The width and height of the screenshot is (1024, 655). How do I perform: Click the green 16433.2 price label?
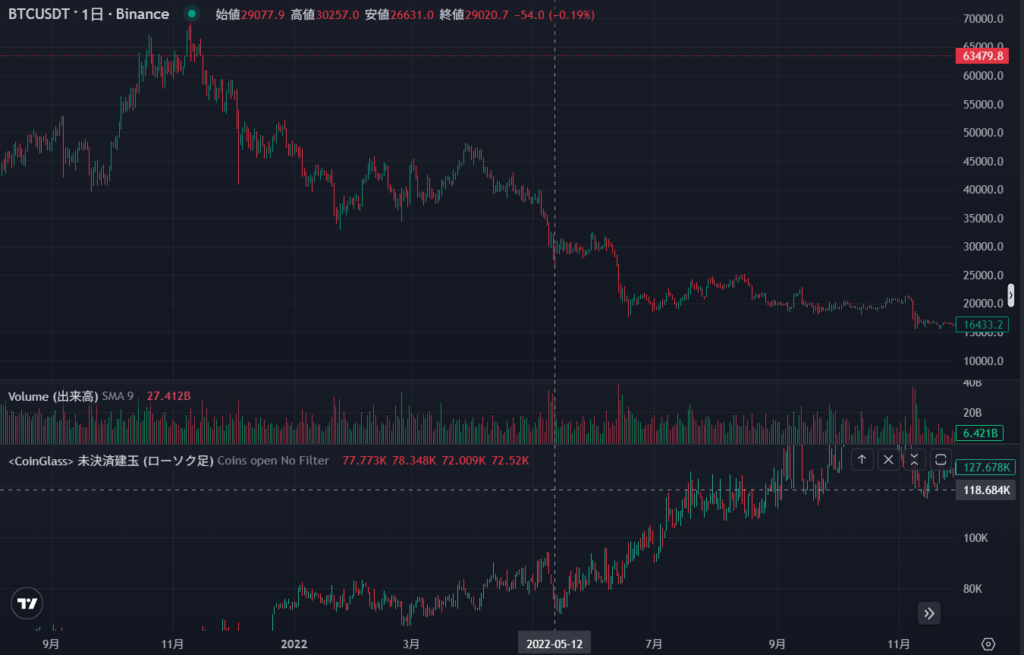(982, 325)
